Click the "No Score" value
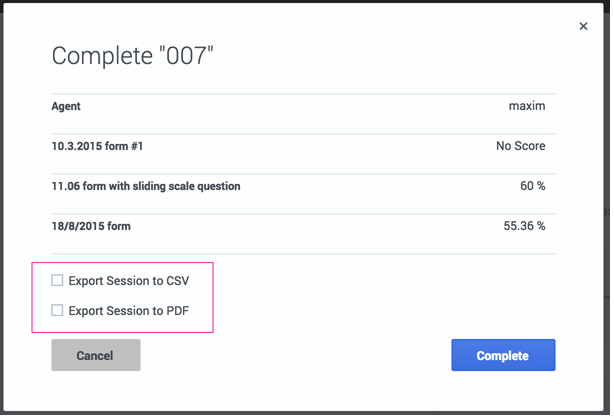Screen dimensions: 614x420 coord(520,146)
